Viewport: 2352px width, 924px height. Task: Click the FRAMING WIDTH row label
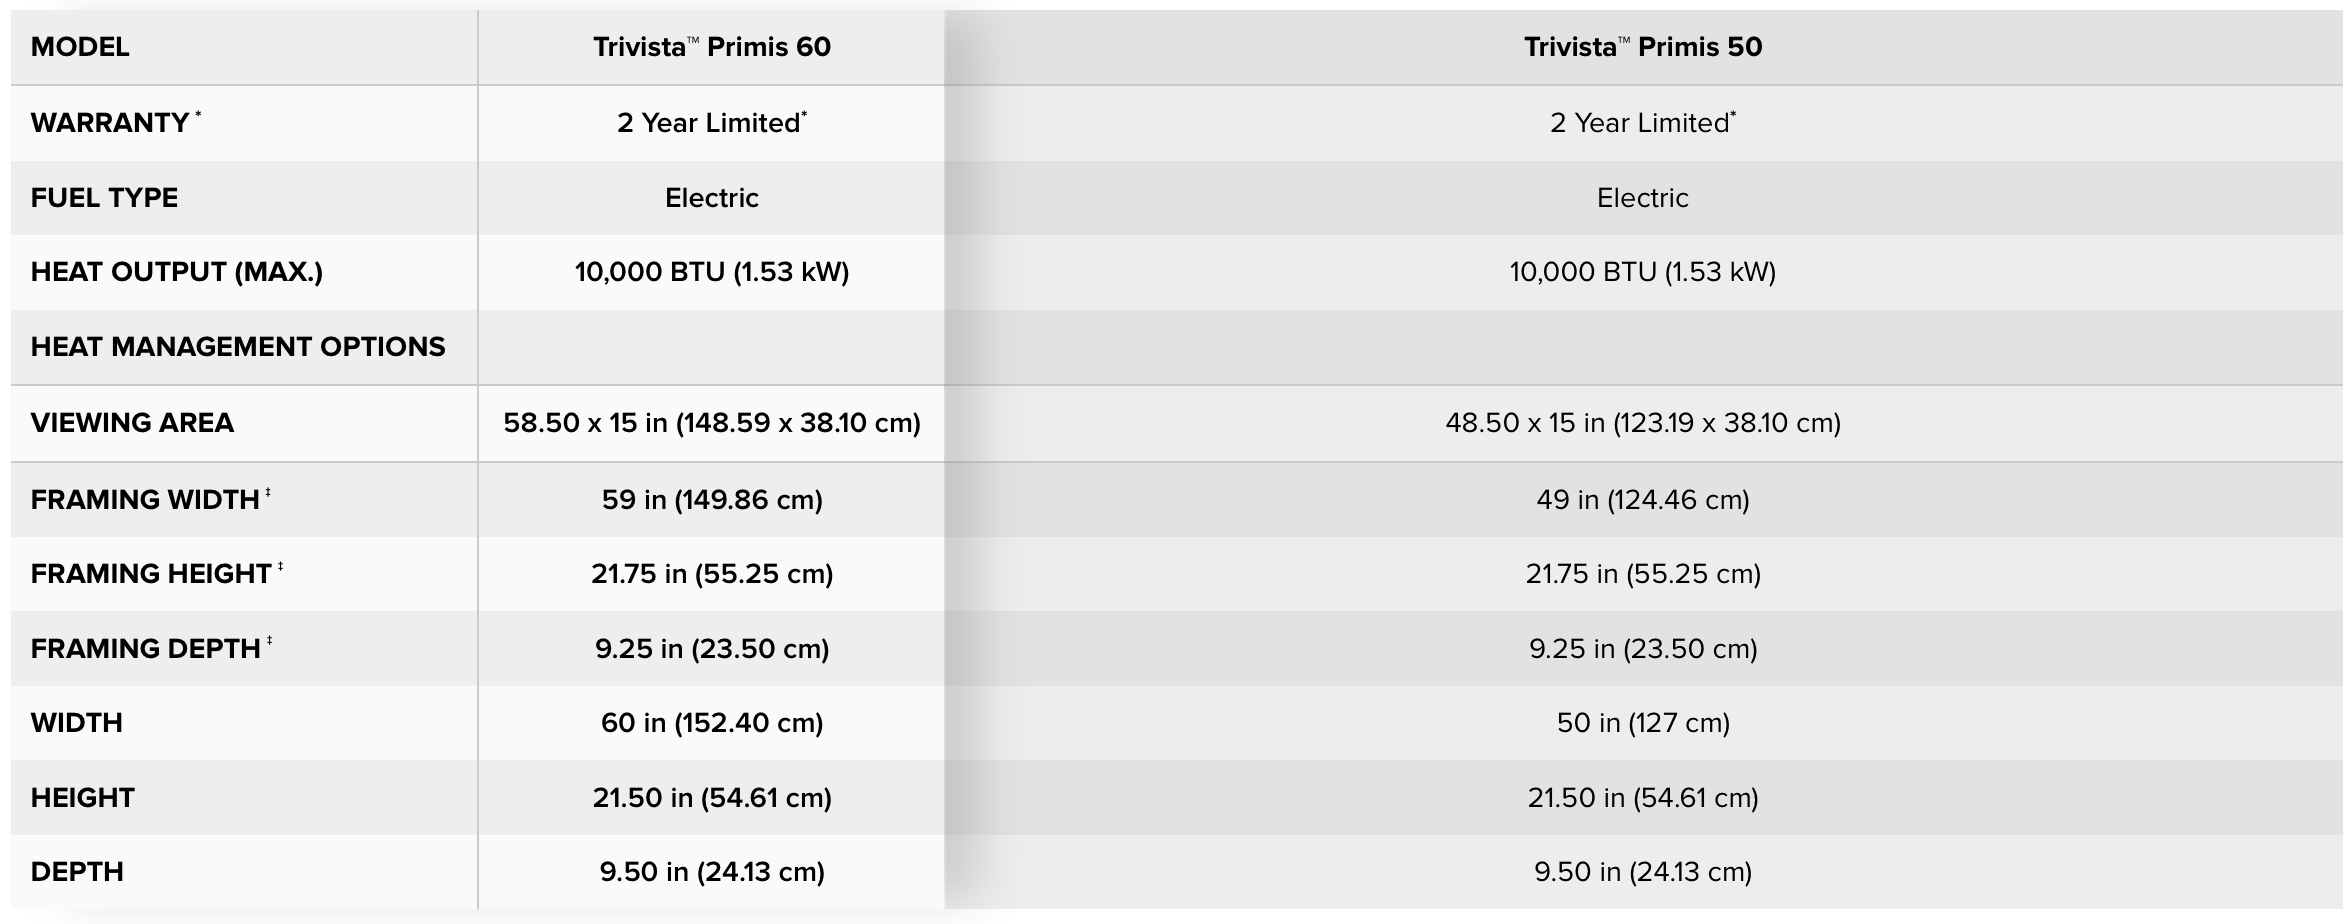(x=145, y=499)
